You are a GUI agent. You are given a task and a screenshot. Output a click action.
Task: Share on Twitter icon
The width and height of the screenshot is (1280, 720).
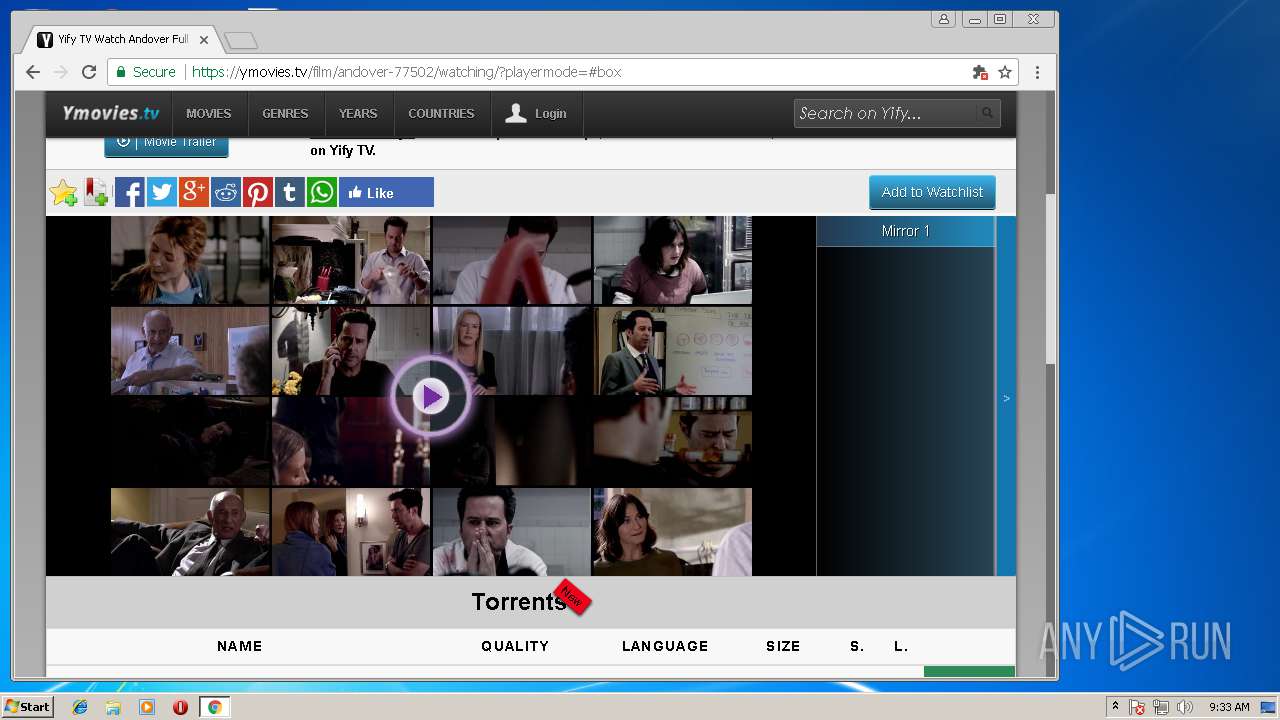point(161,192)
